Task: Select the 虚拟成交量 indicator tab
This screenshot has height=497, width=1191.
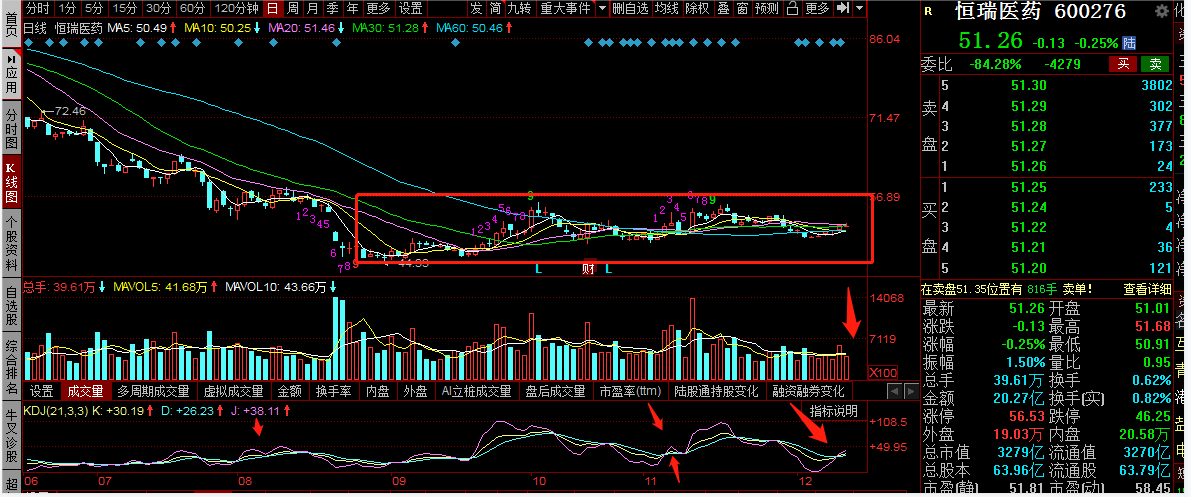Action: coord(233,391)
